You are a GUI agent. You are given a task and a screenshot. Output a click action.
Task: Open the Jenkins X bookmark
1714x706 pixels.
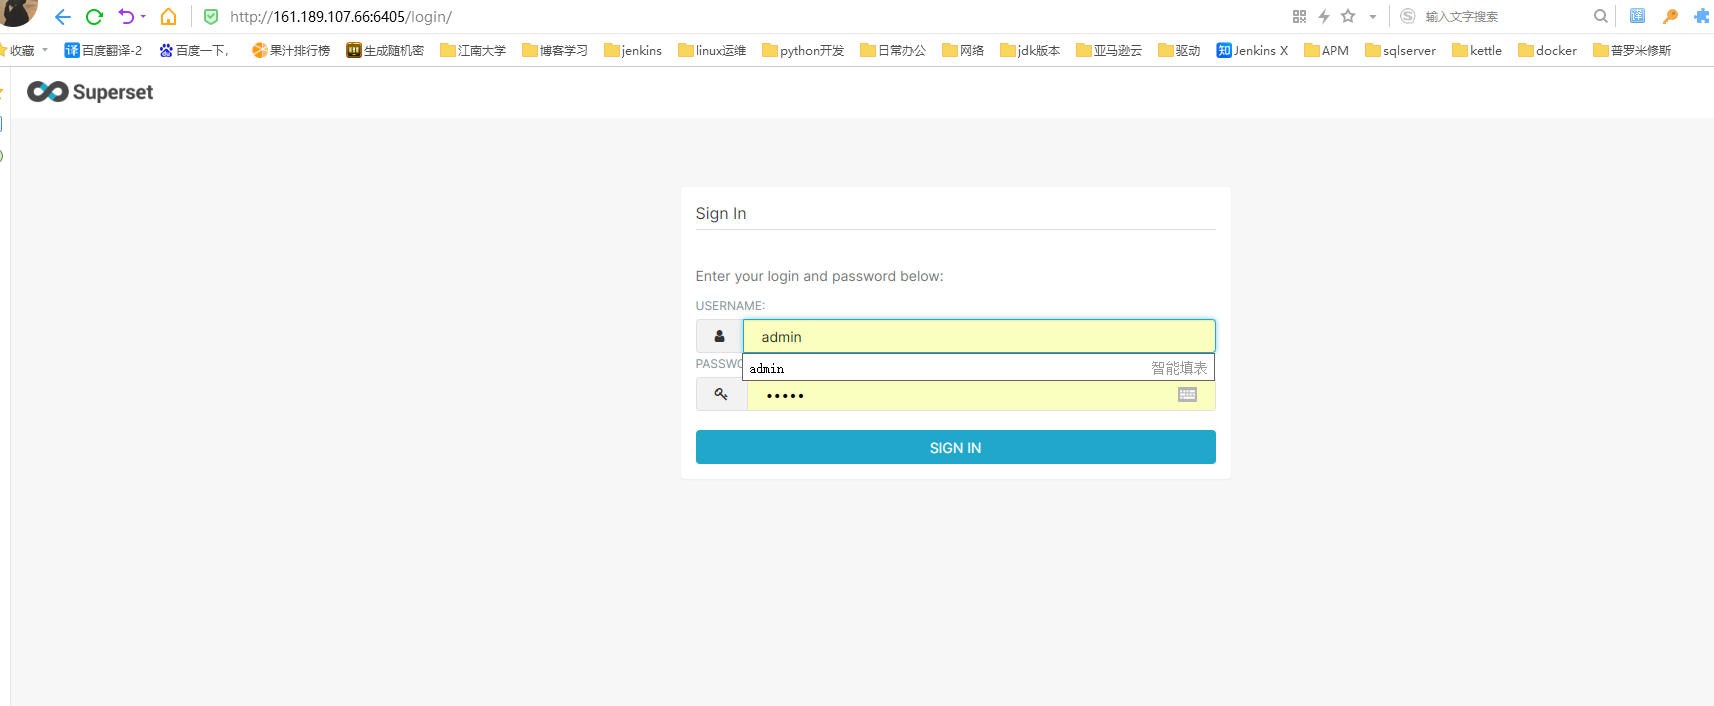pyautogui.click(x=1252, y=50)
